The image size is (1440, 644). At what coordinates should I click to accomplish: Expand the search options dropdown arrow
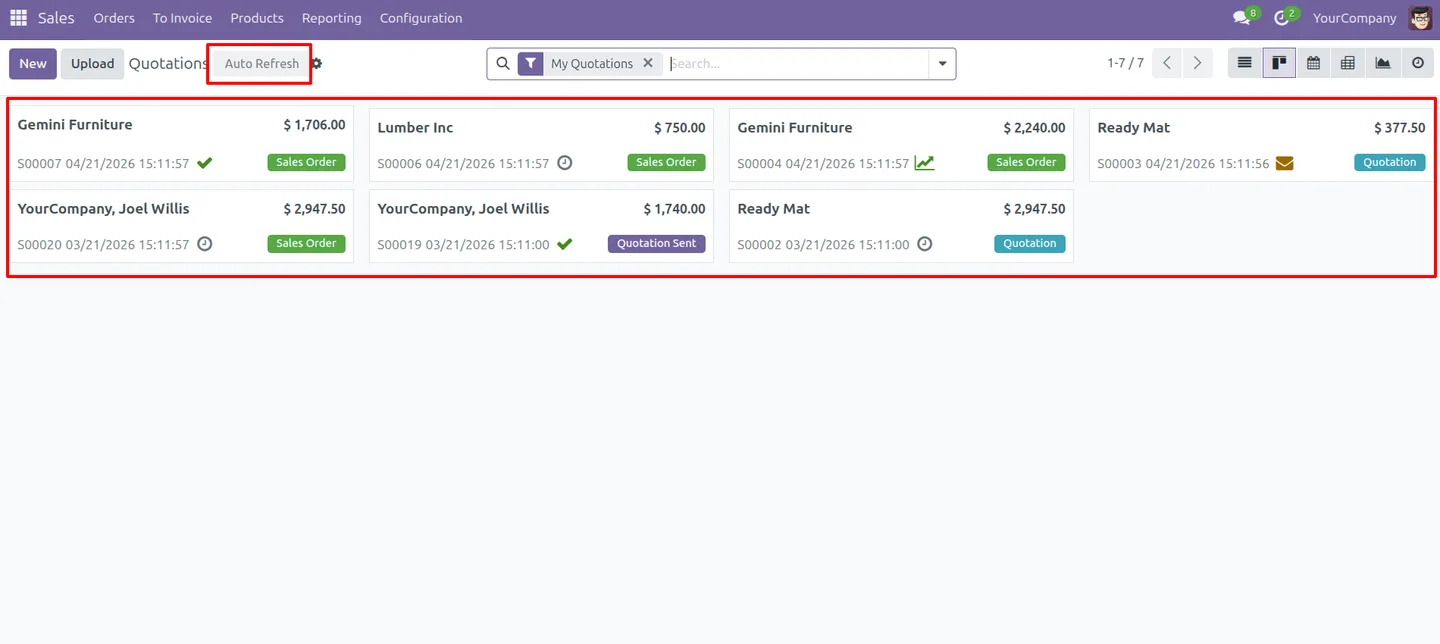click(942, 64)
